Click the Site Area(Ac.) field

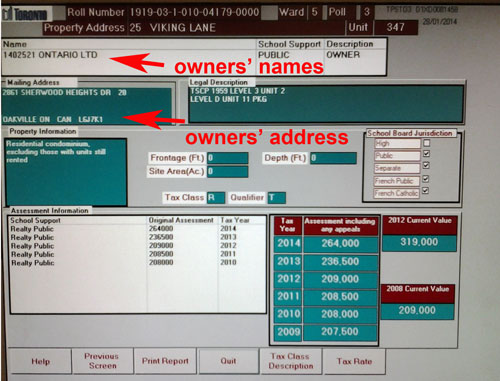tap(228, 172)
